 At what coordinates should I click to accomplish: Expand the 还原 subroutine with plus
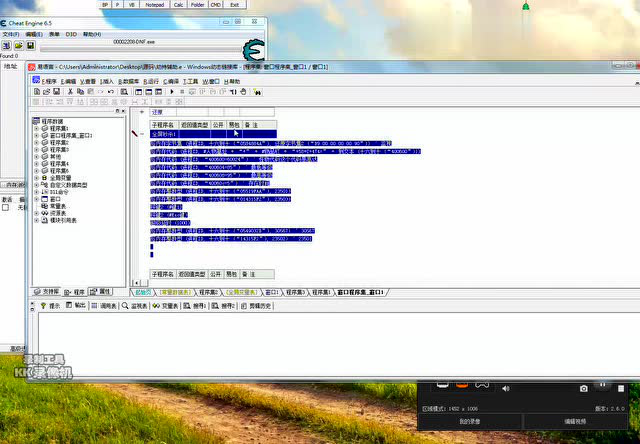pyautogui.click(x=142, y=112)
